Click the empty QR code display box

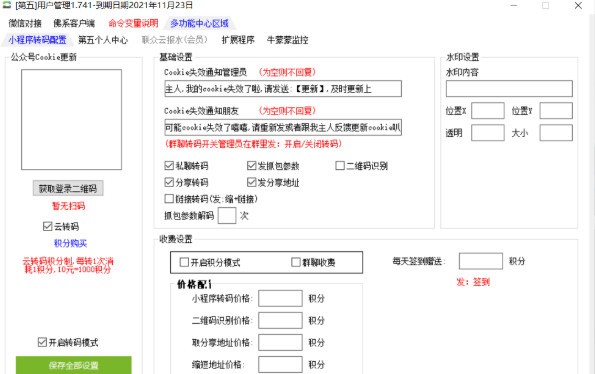71,119
